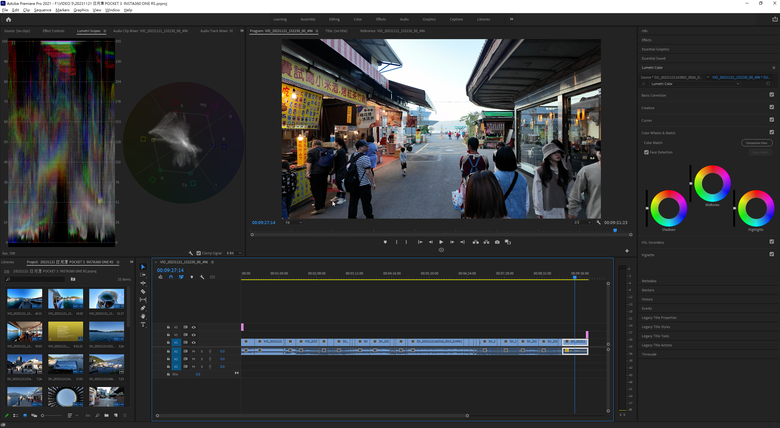Click Insert and overwrite as nests icon

160,277
